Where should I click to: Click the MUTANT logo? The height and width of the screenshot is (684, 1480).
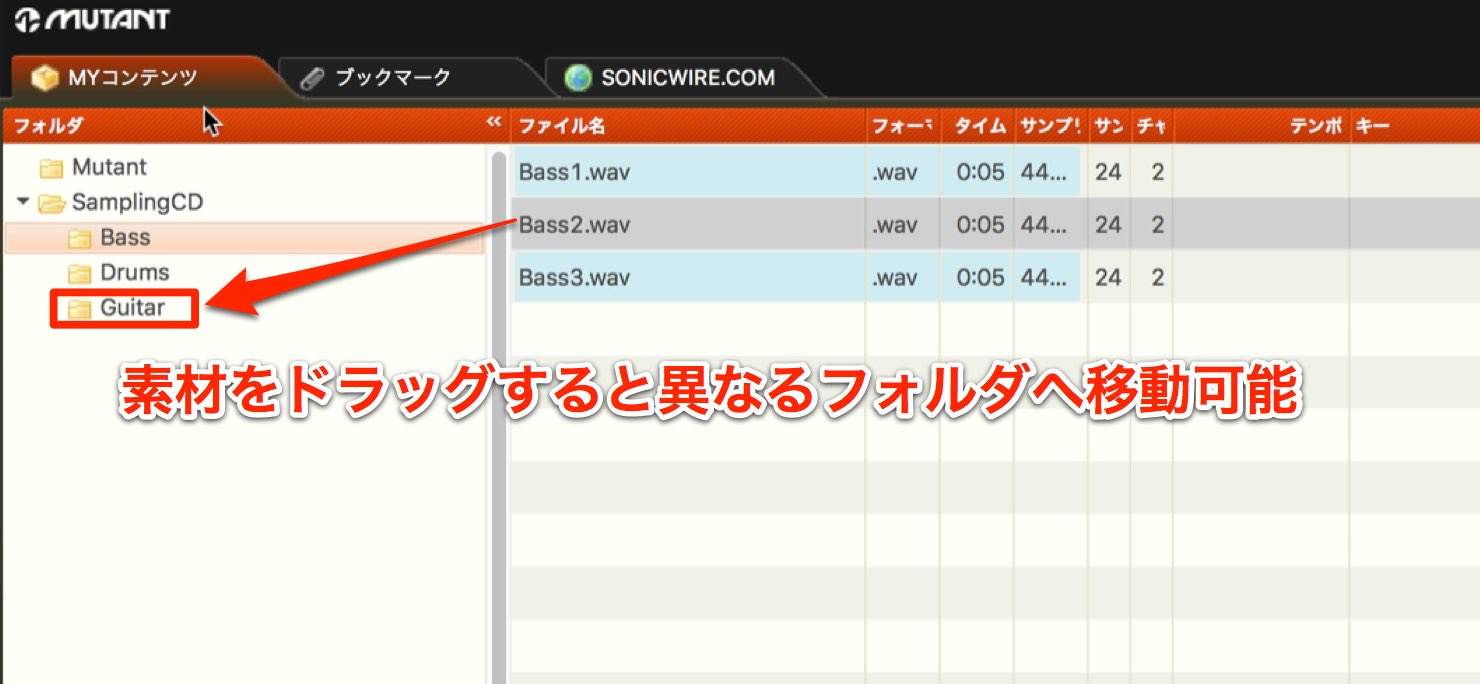[x=92, y=19]
